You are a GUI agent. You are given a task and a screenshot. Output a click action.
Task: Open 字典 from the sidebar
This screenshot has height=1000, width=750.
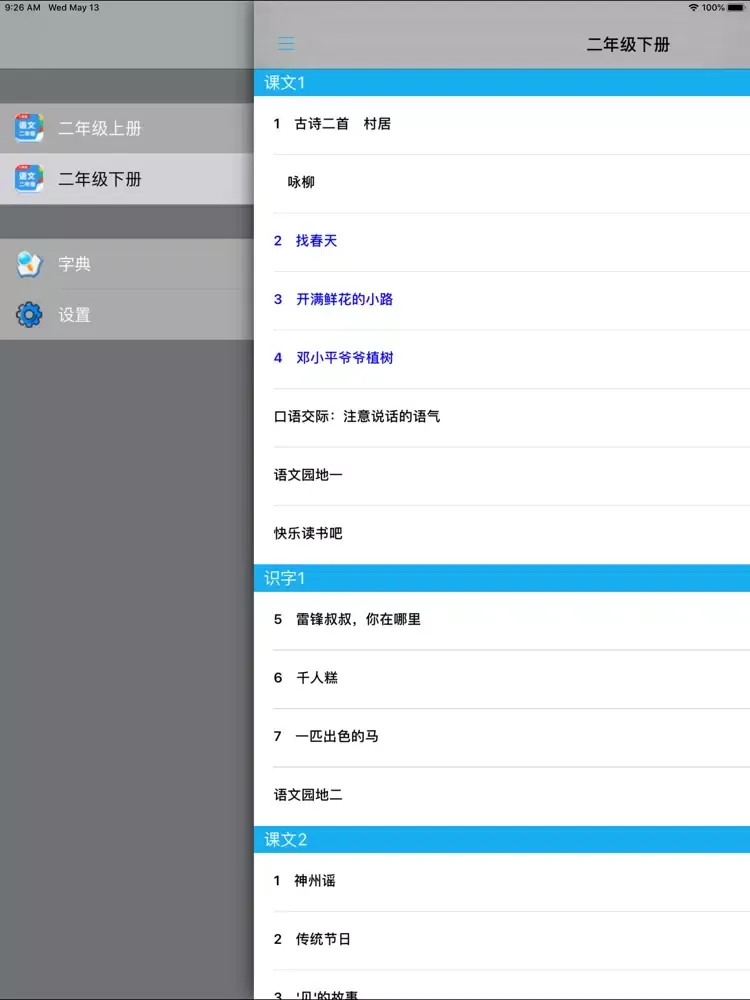click(127, 264)
